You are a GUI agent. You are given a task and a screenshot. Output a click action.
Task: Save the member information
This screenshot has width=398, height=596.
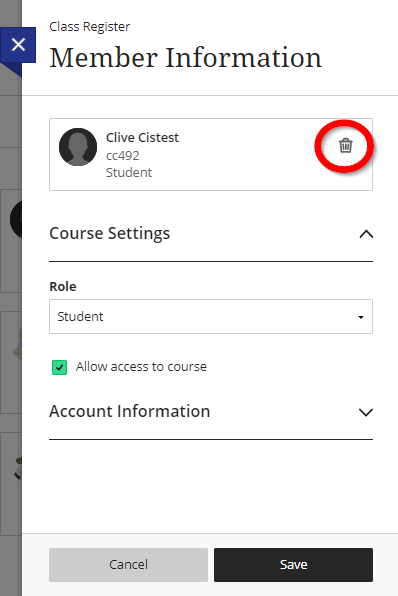(x=293, y=564)
